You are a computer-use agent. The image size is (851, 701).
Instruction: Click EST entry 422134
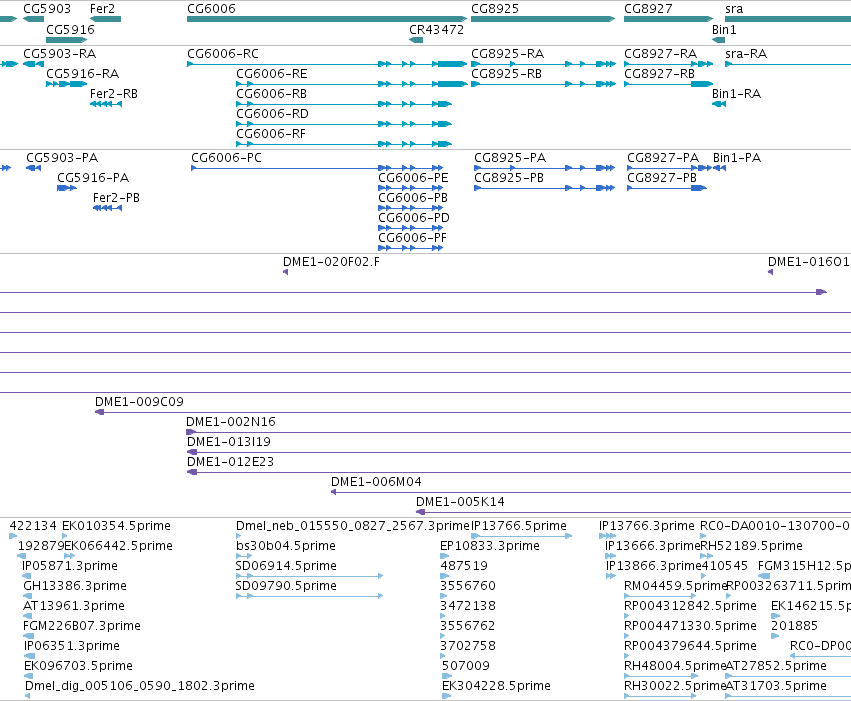tap(33, 526)
